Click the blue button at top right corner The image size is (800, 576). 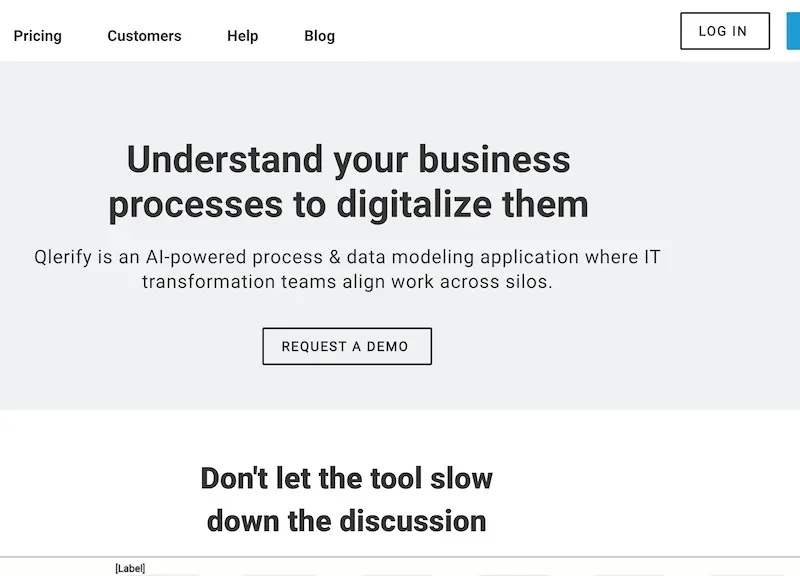point(797,30)
